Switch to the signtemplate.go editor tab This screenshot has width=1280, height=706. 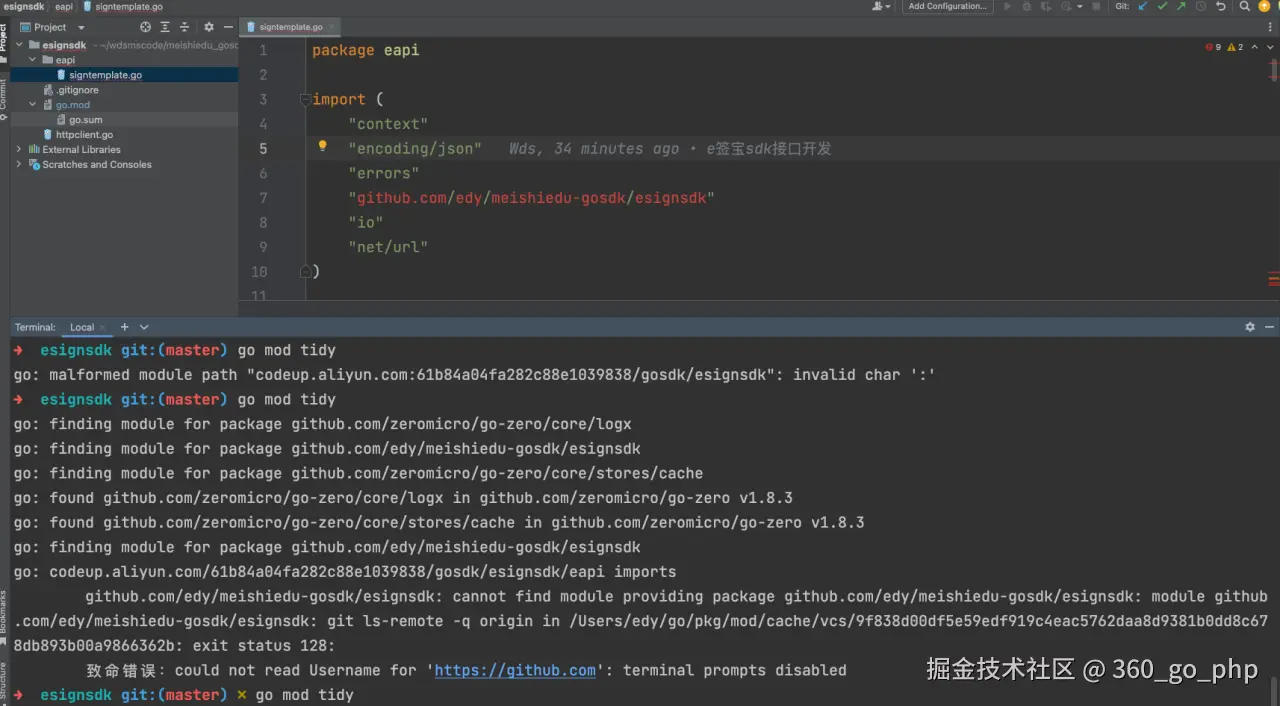pos(291,27)
